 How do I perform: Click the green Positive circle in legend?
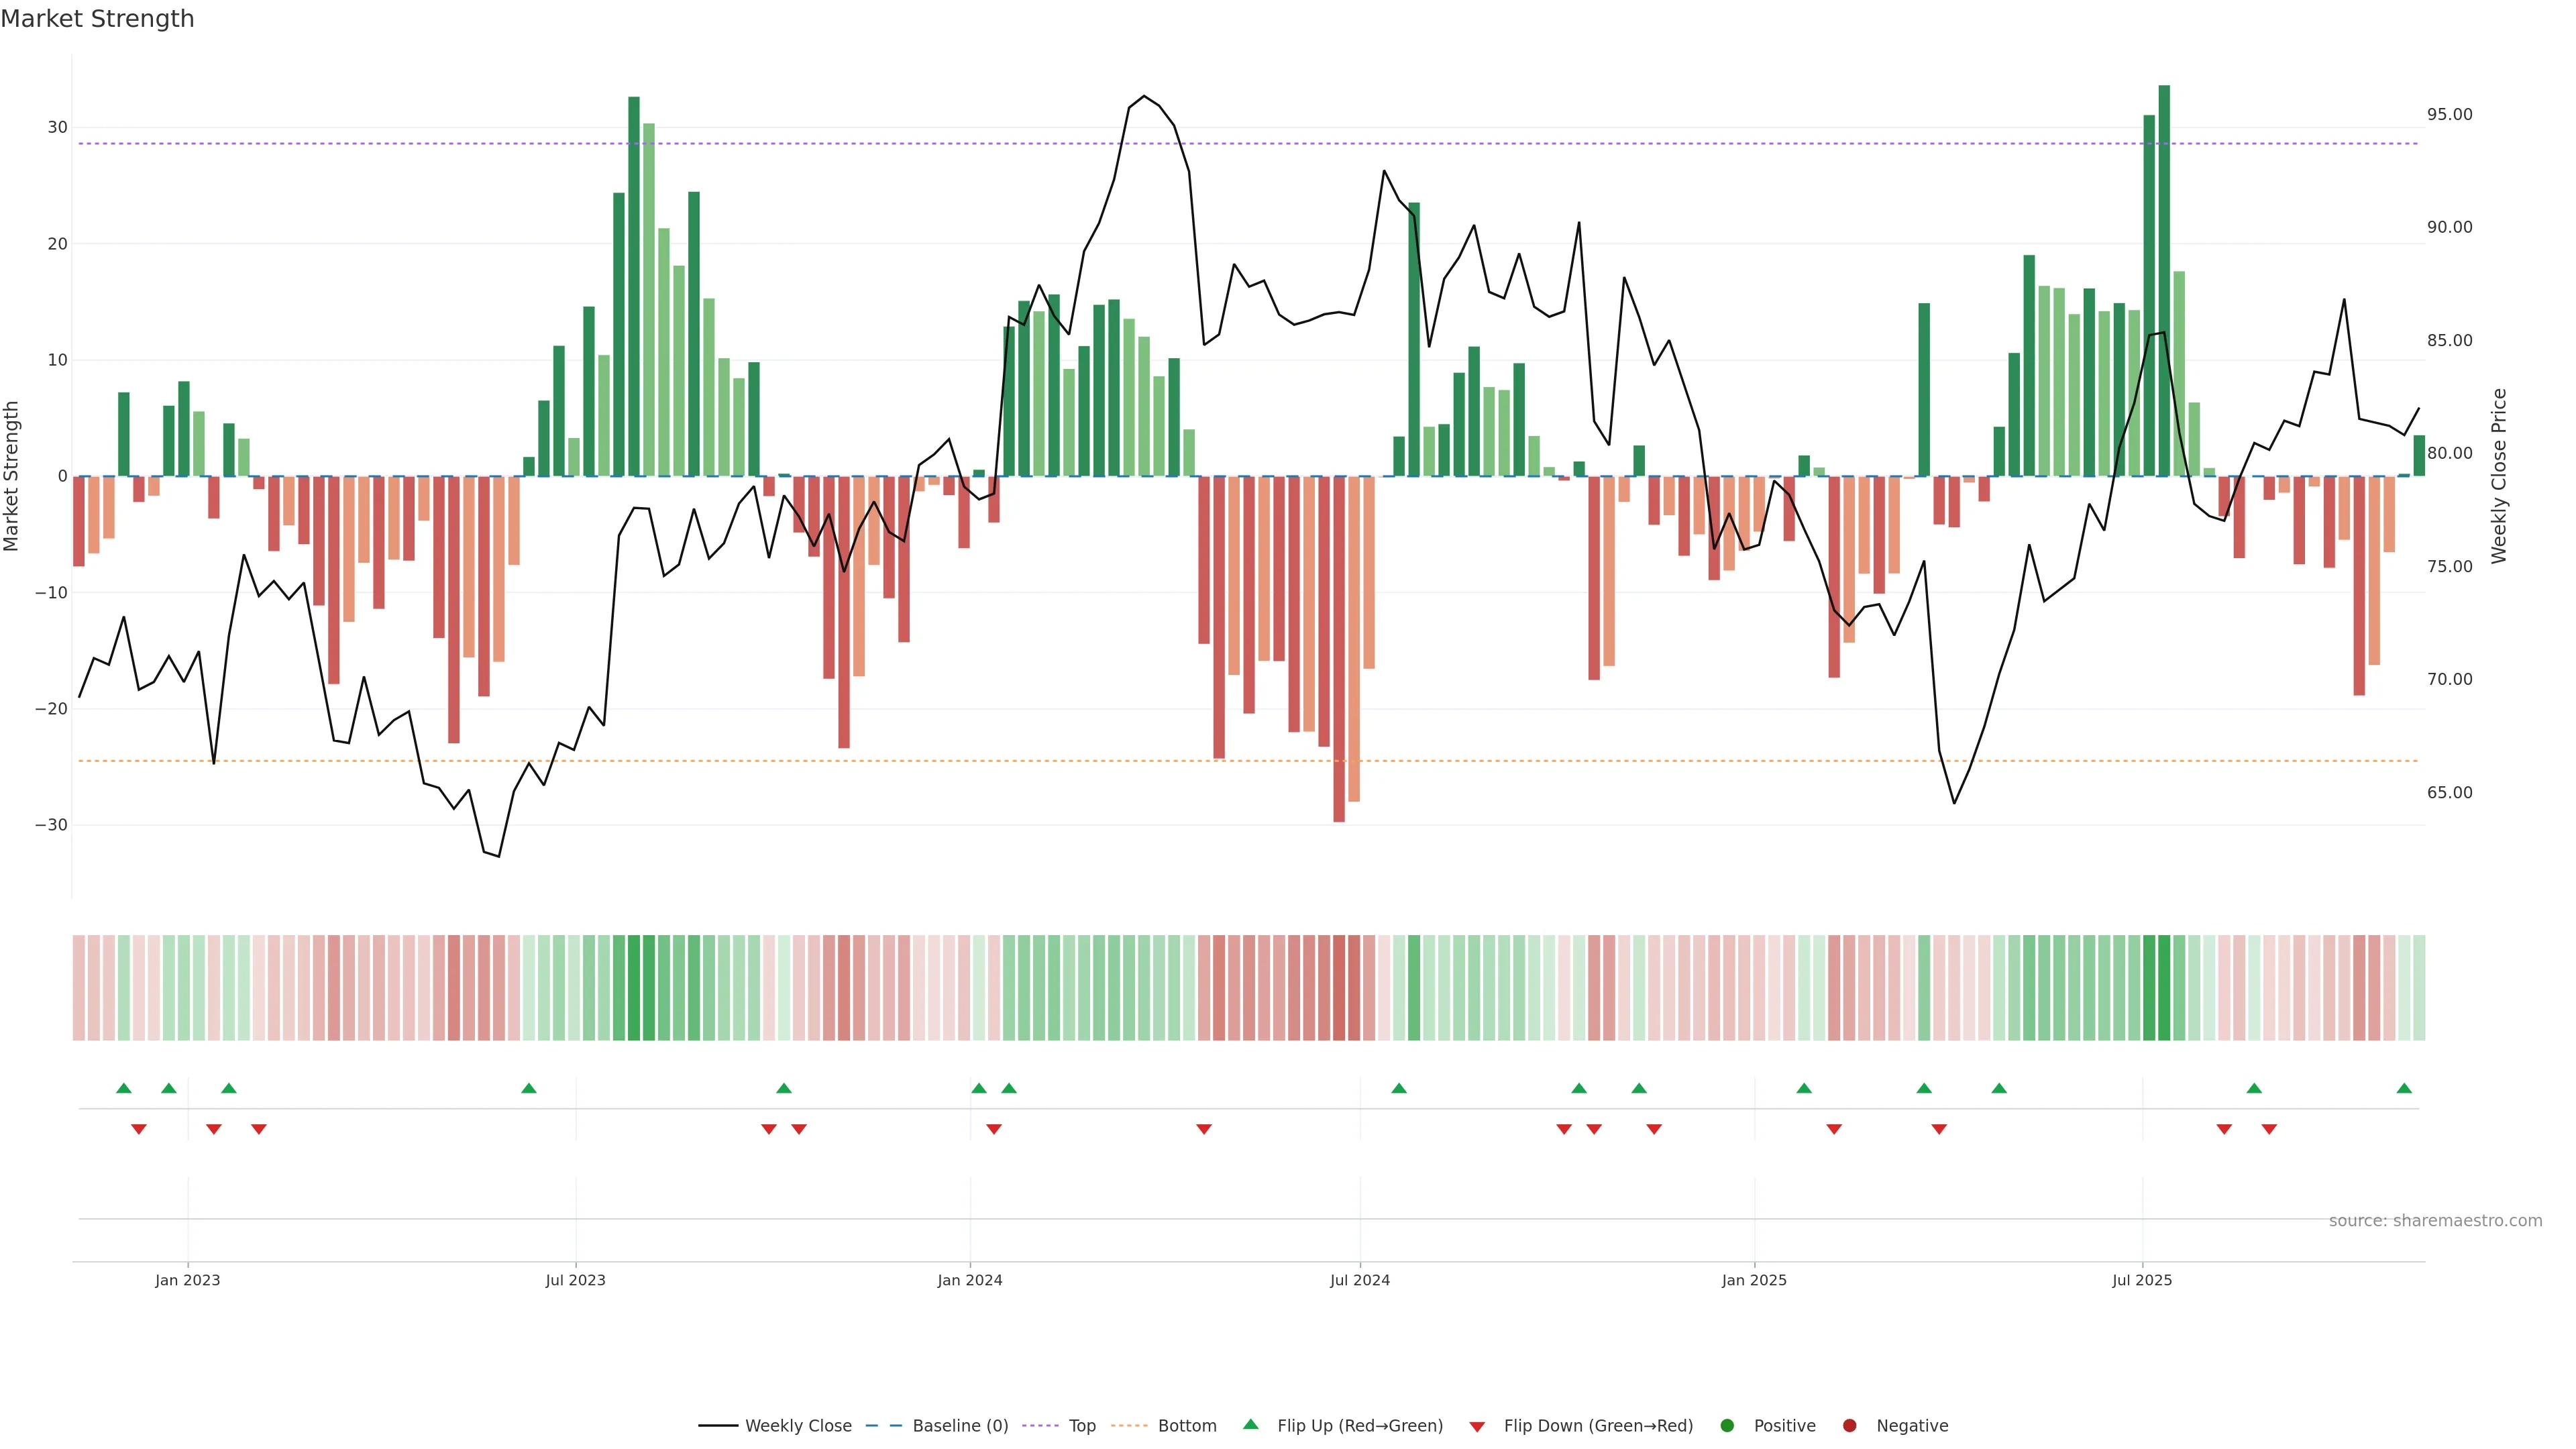(1726, 1426)
